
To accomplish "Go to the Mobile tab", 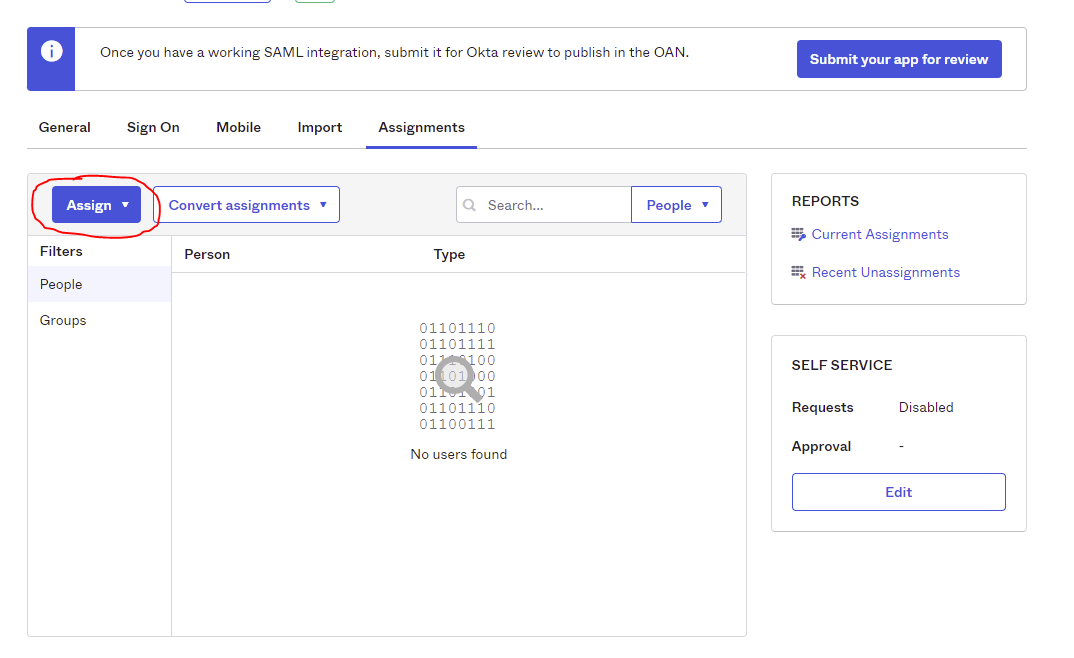I will click(x=238, y=127).
